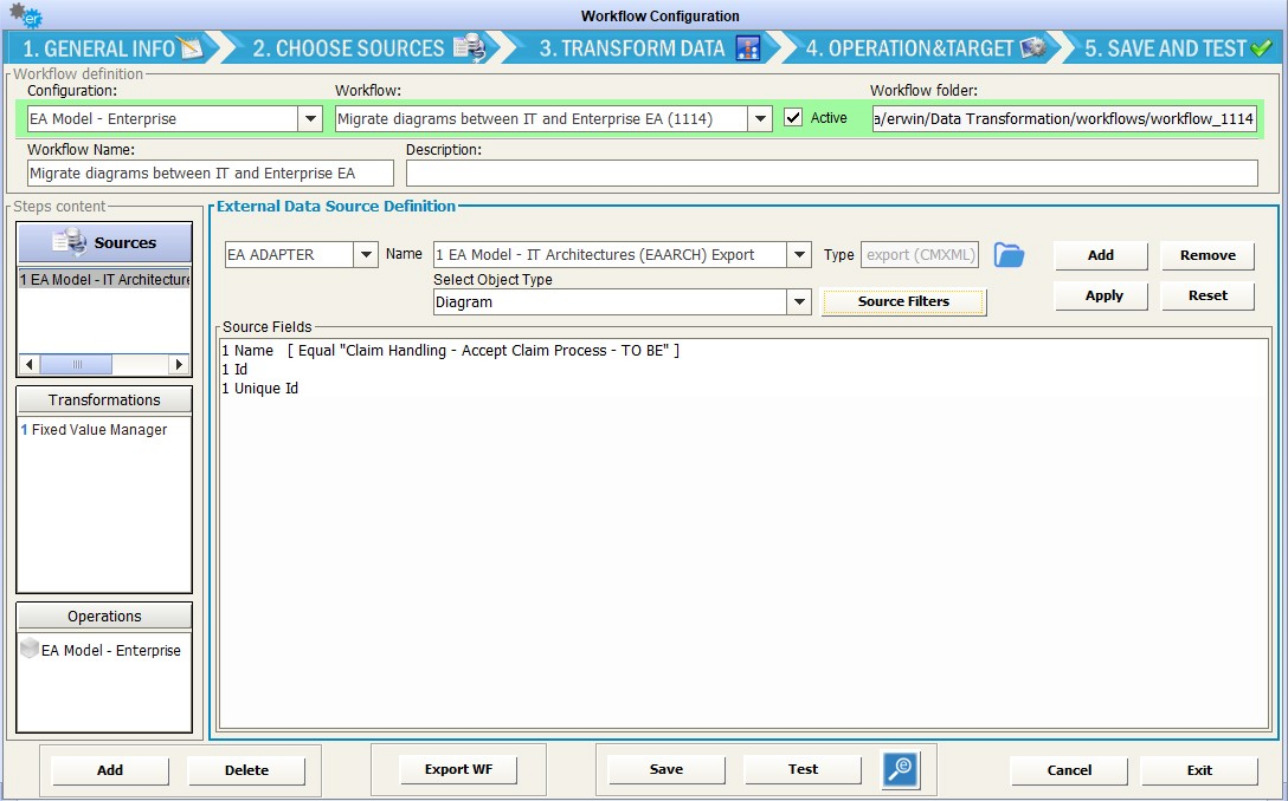Click the Workflow Name input field
The height and width of the screenshot is (801, 1288).
click(x=210, y=173)
